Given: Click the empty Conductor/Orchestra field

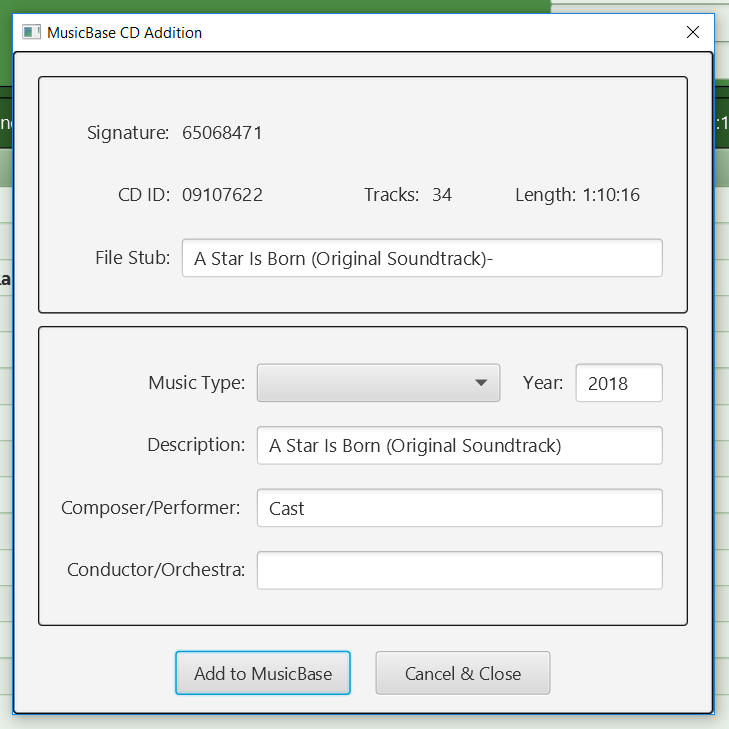Looking at the screenshot, I should point(460,570).
